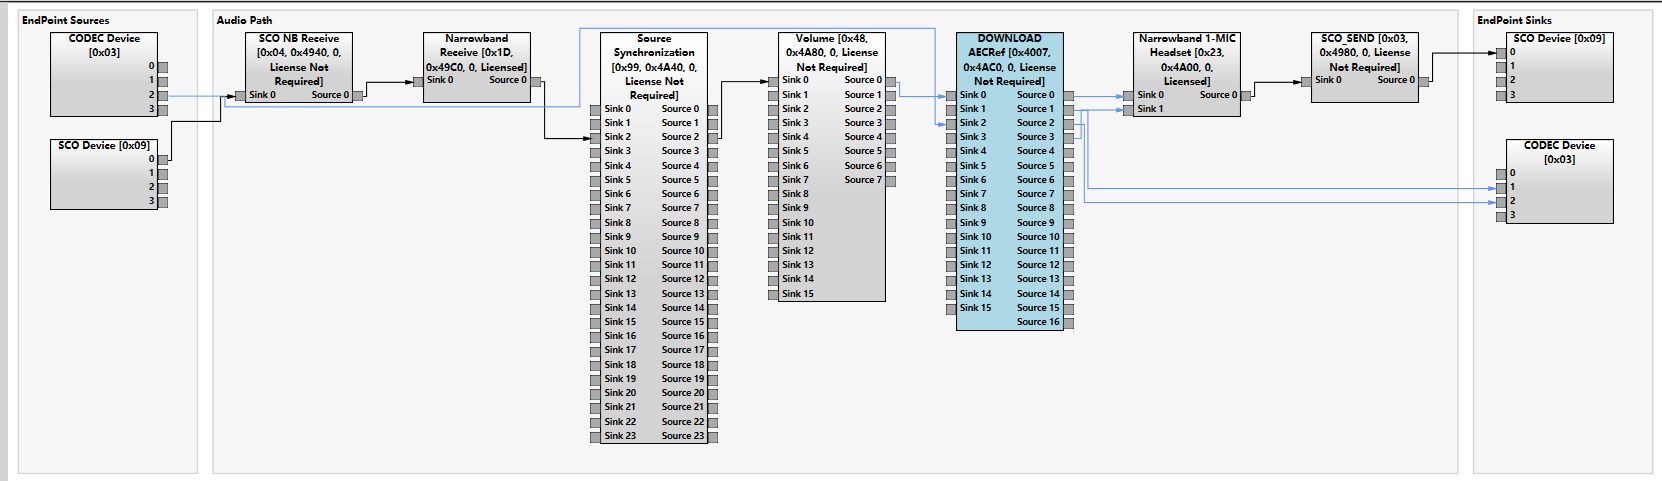Image resolution: width=1662 pixels, height=481 pixels.
Task: Click Source 16 connector on DOWNLOAD AECRef
Action: pyautogui.click(x=1069, y=323)
